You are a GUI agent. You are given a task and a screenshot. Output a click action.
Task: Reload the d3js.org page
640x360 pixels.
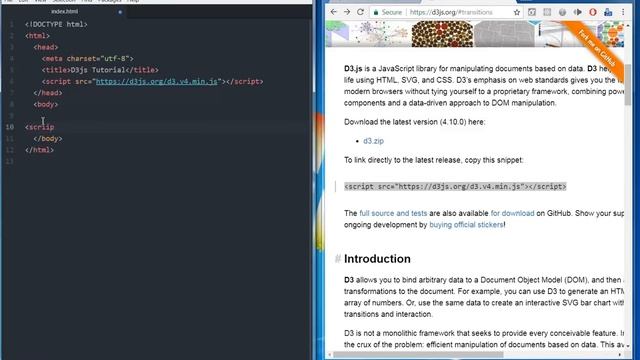pos(360,12)
